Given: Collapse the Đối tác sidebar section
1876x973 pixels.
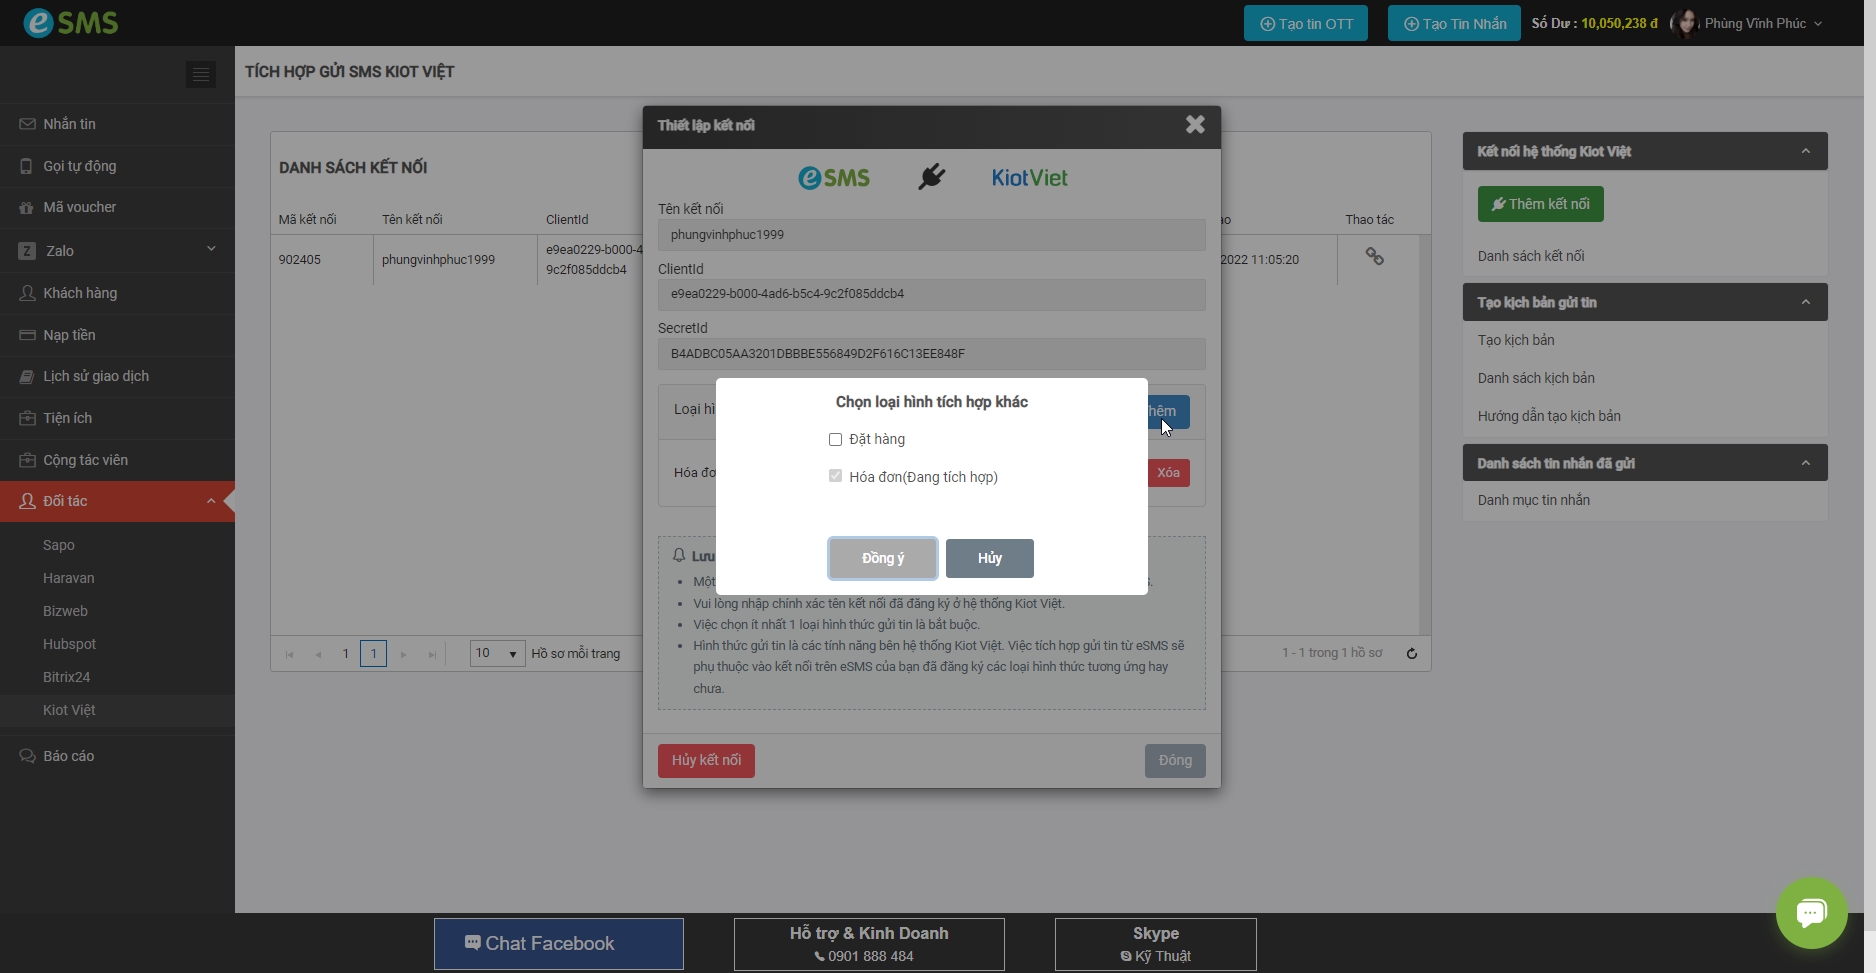Looking at the screenshot, I should (x=211, y=501).
